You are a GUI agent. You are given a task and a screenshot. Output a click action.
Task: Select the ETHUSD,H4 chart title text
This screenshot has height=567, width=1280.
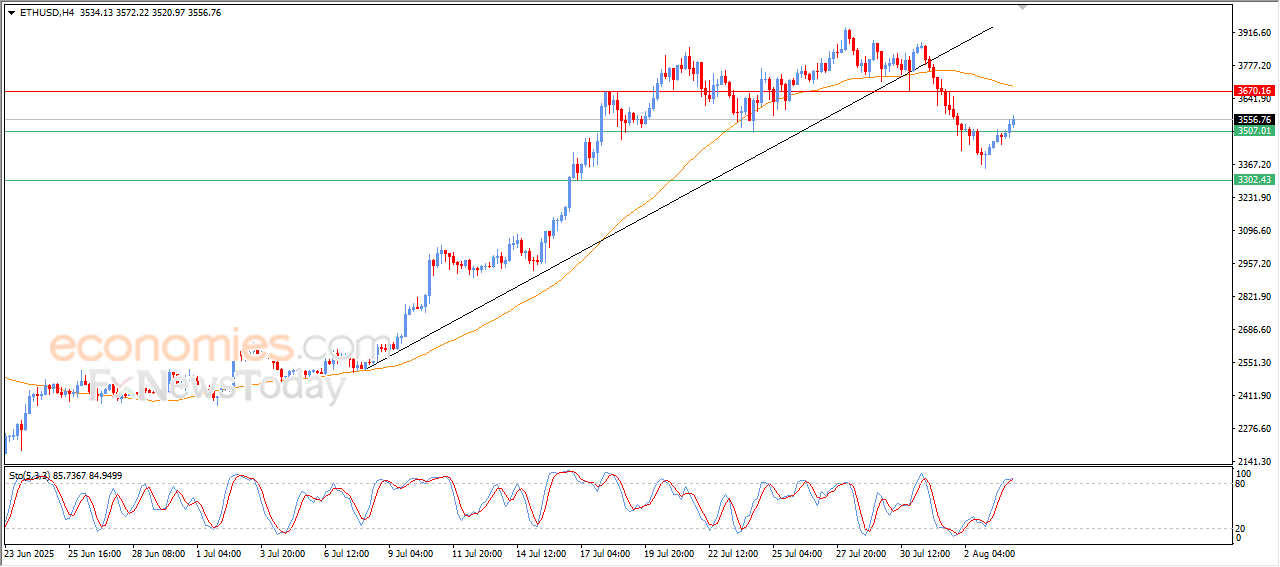coord(47,13)
